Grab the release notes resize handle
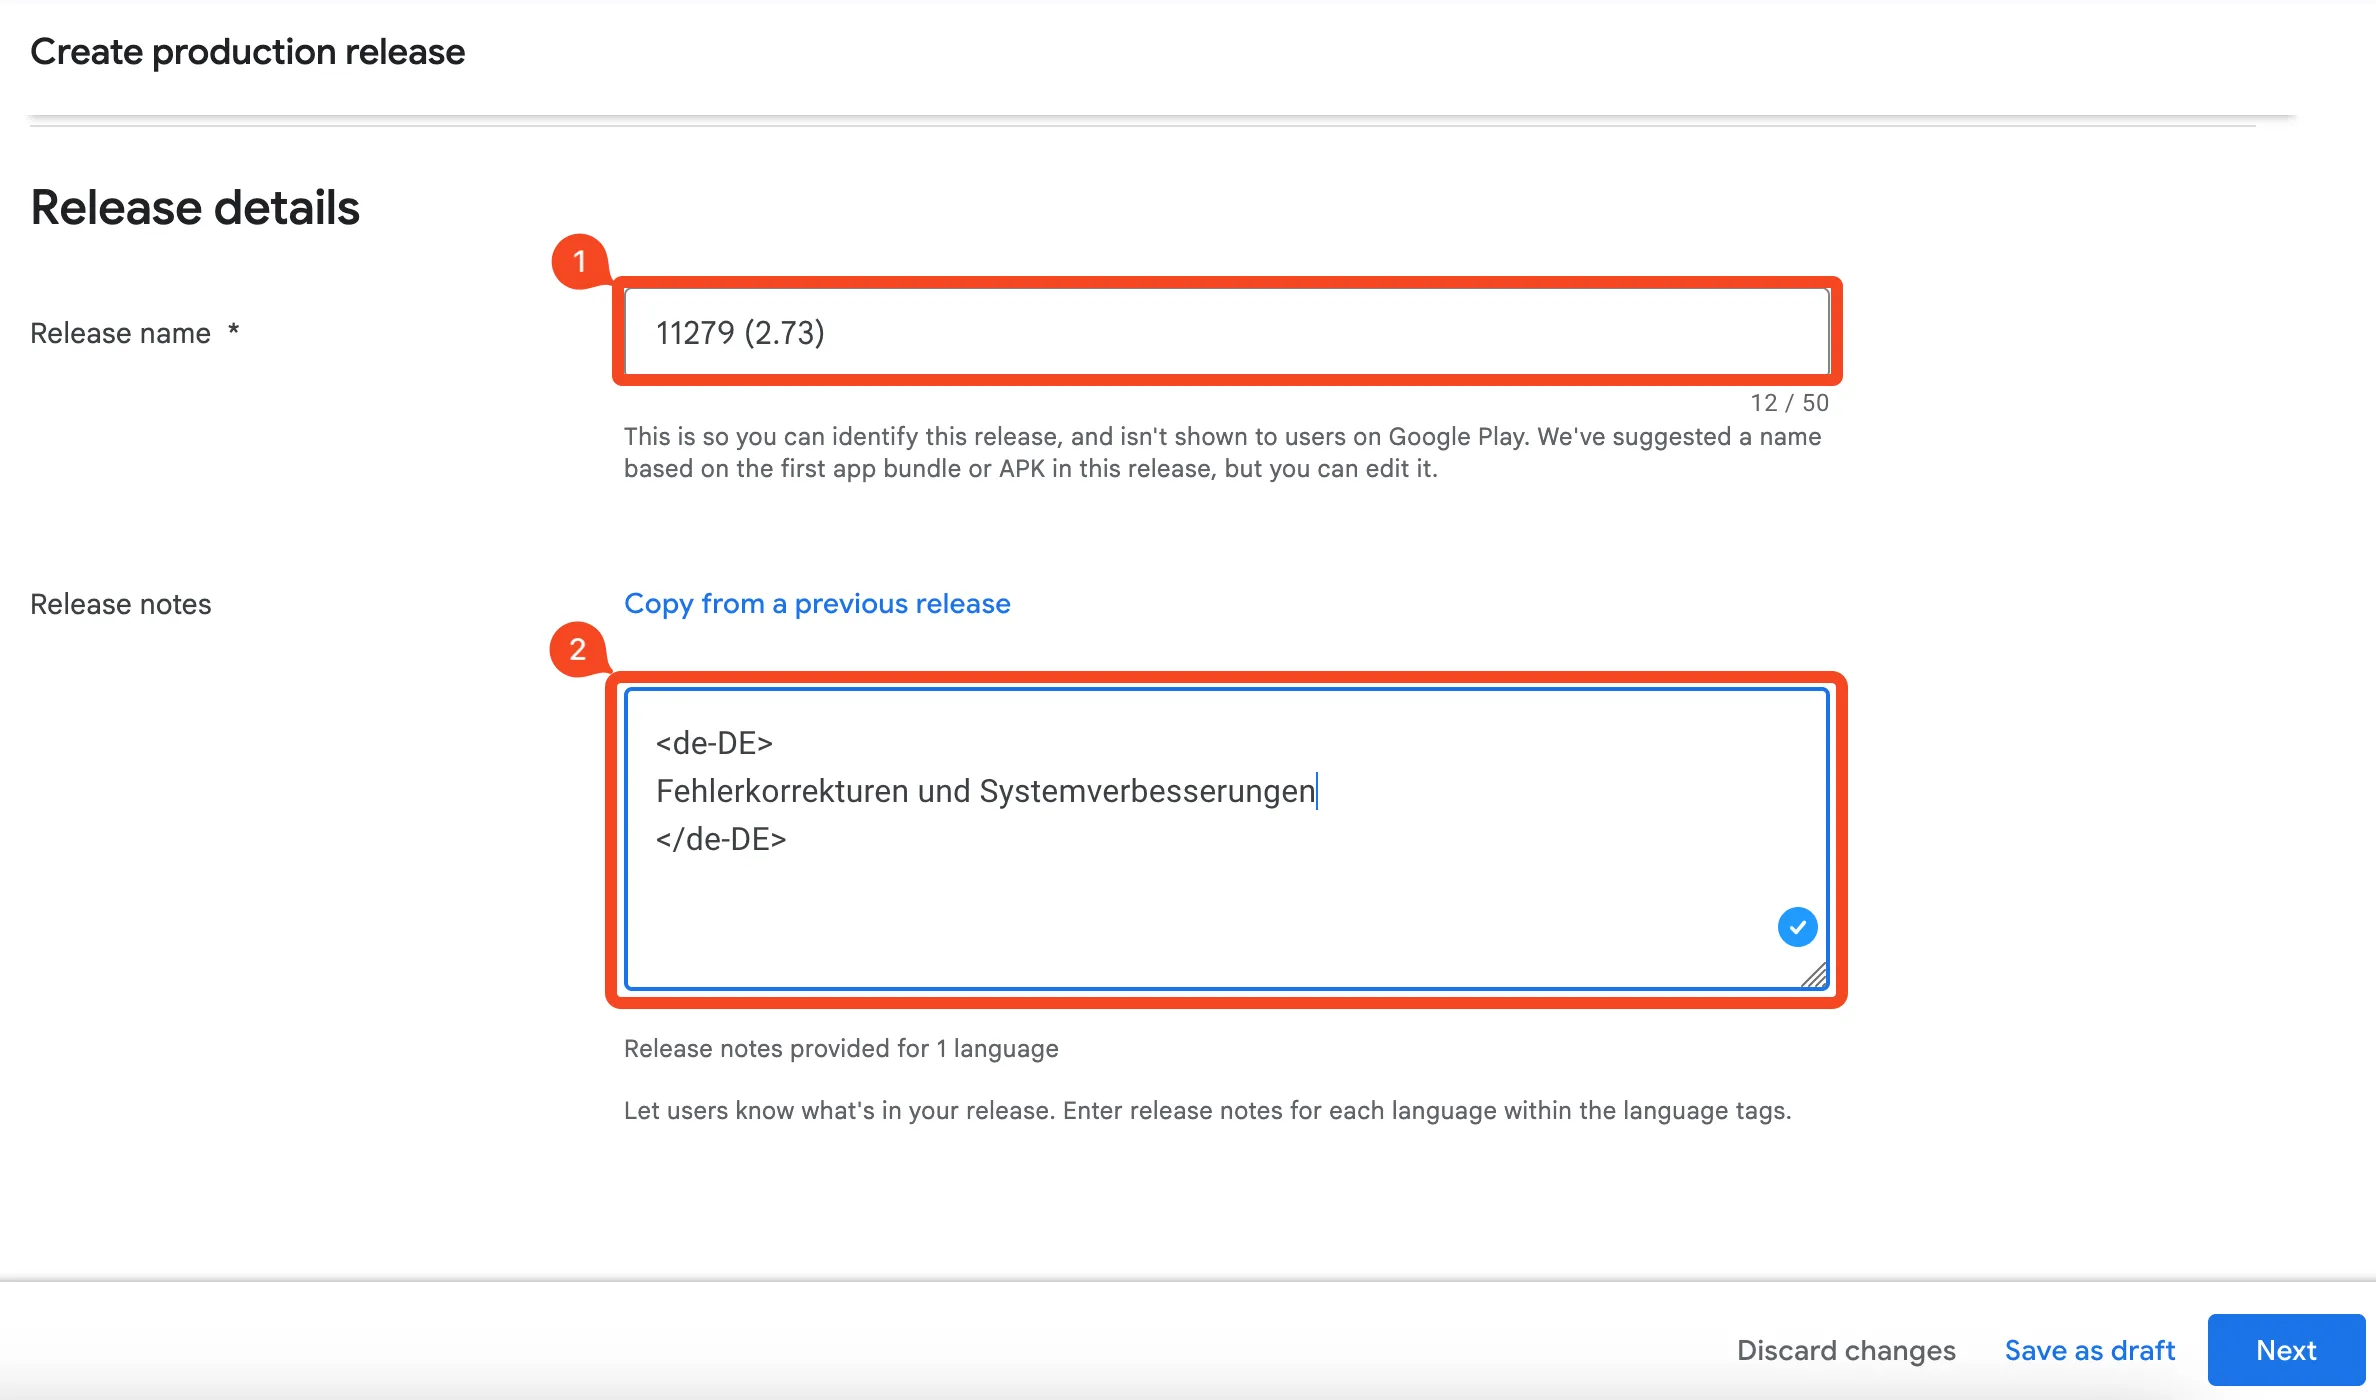The image size is (2376, 1400). point(1815,975)
